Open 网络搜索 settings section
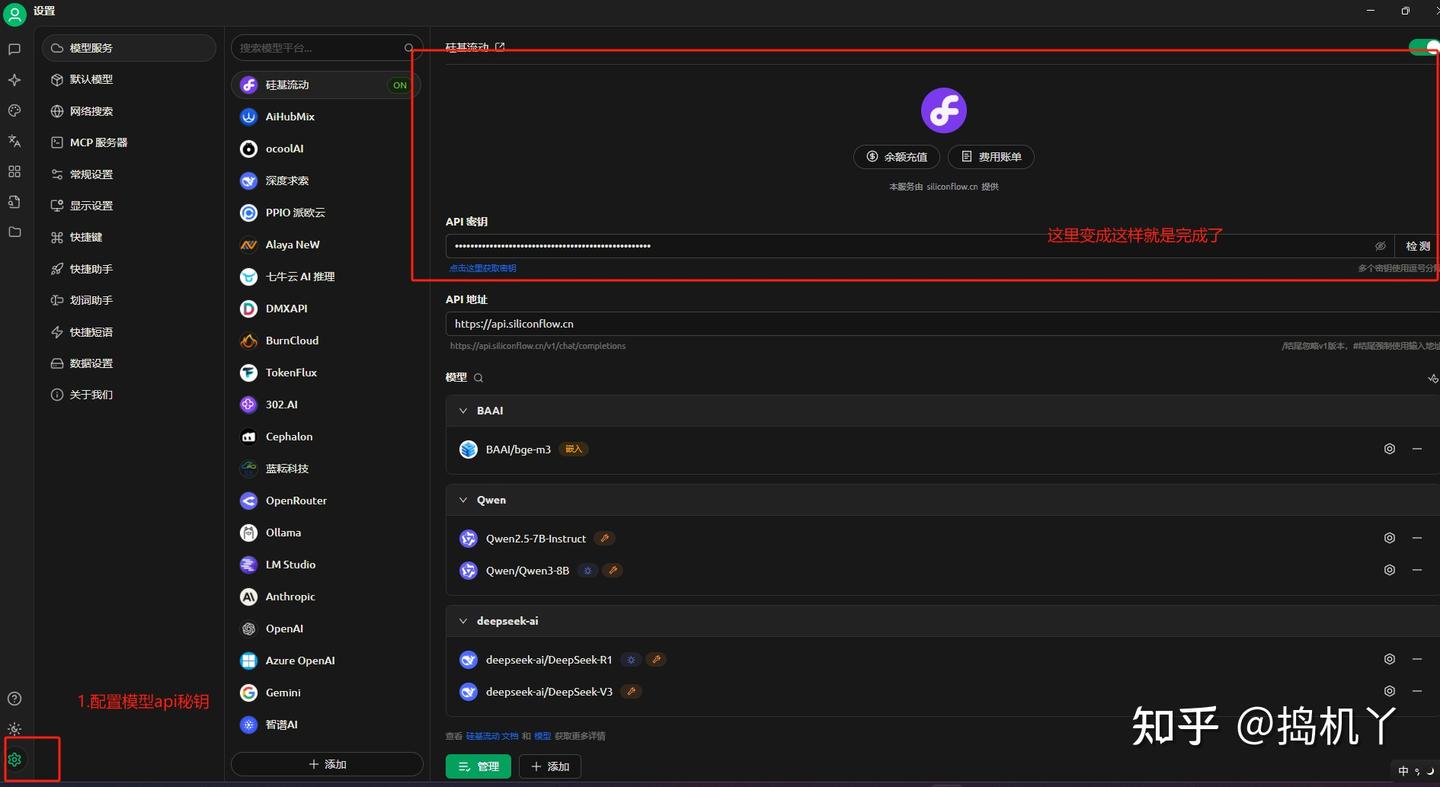 tap(129, 111)
